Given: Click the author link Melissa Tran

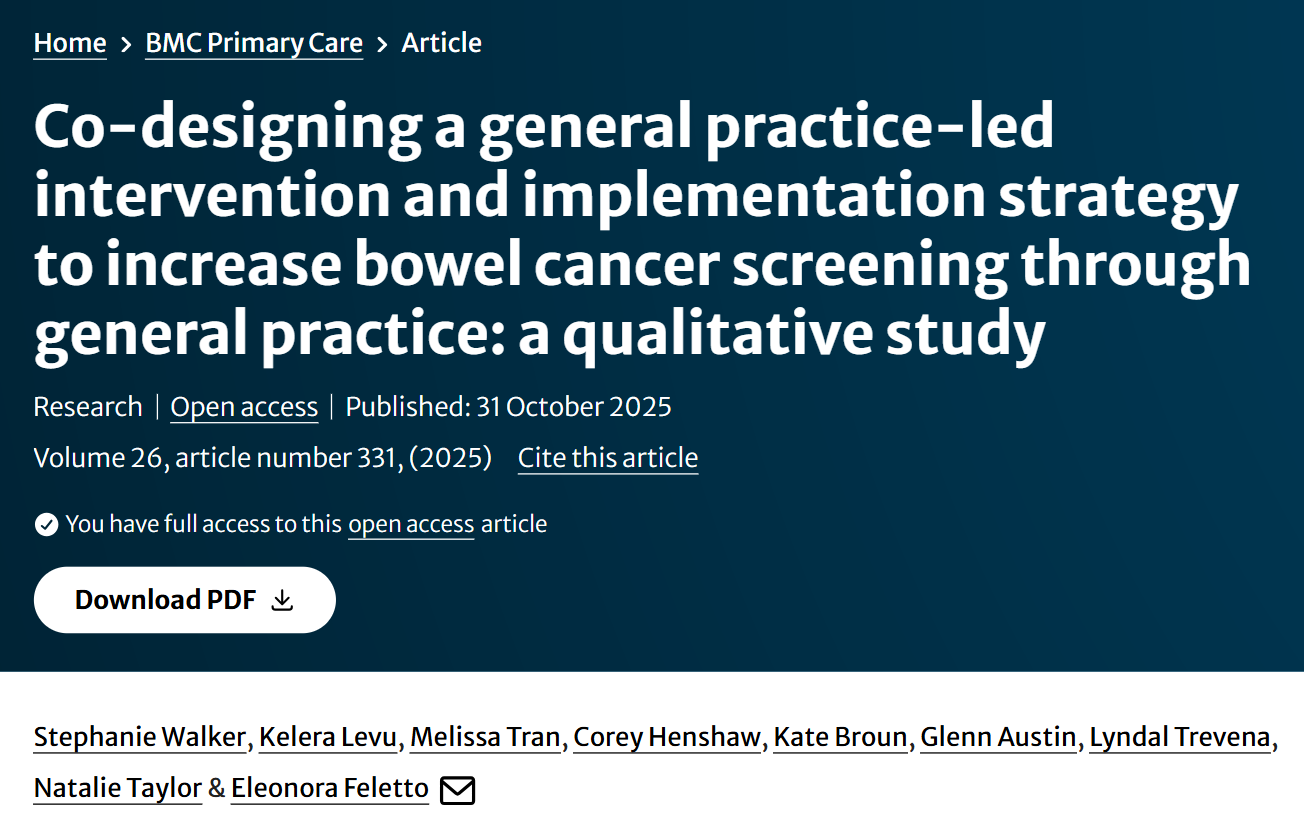Looking at the screenshot, I should coord(485,737).
